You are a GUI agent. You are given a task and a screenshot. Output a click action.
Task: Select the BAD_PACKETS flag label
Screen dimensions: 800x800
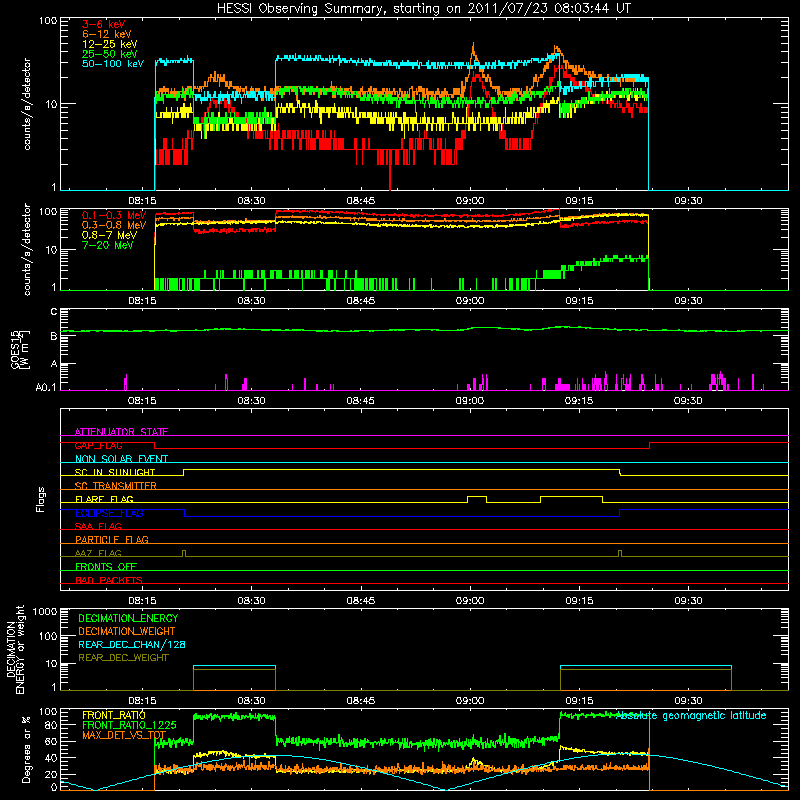tap(109, 580)
